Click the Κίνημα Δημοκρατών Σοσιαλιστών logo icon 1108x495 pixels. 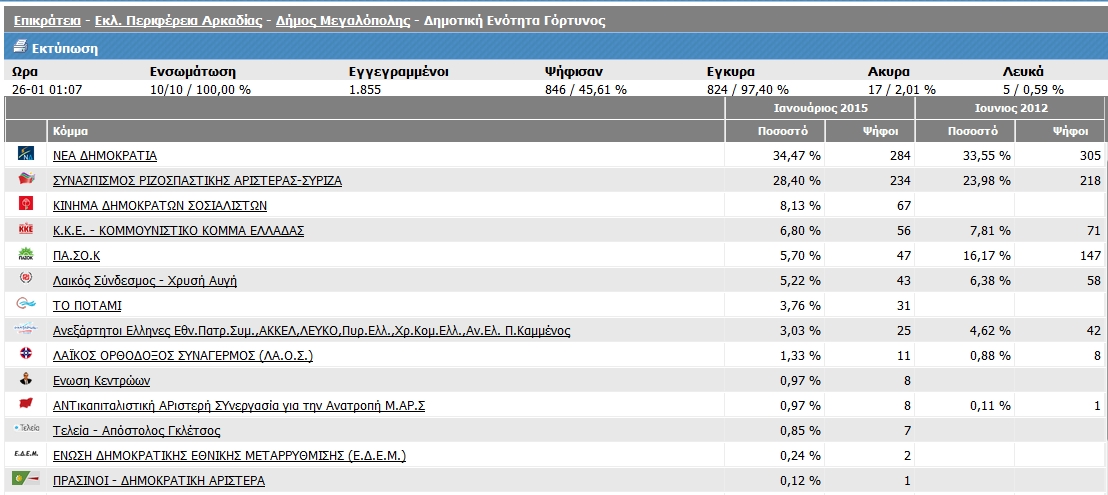pos(27,205)
